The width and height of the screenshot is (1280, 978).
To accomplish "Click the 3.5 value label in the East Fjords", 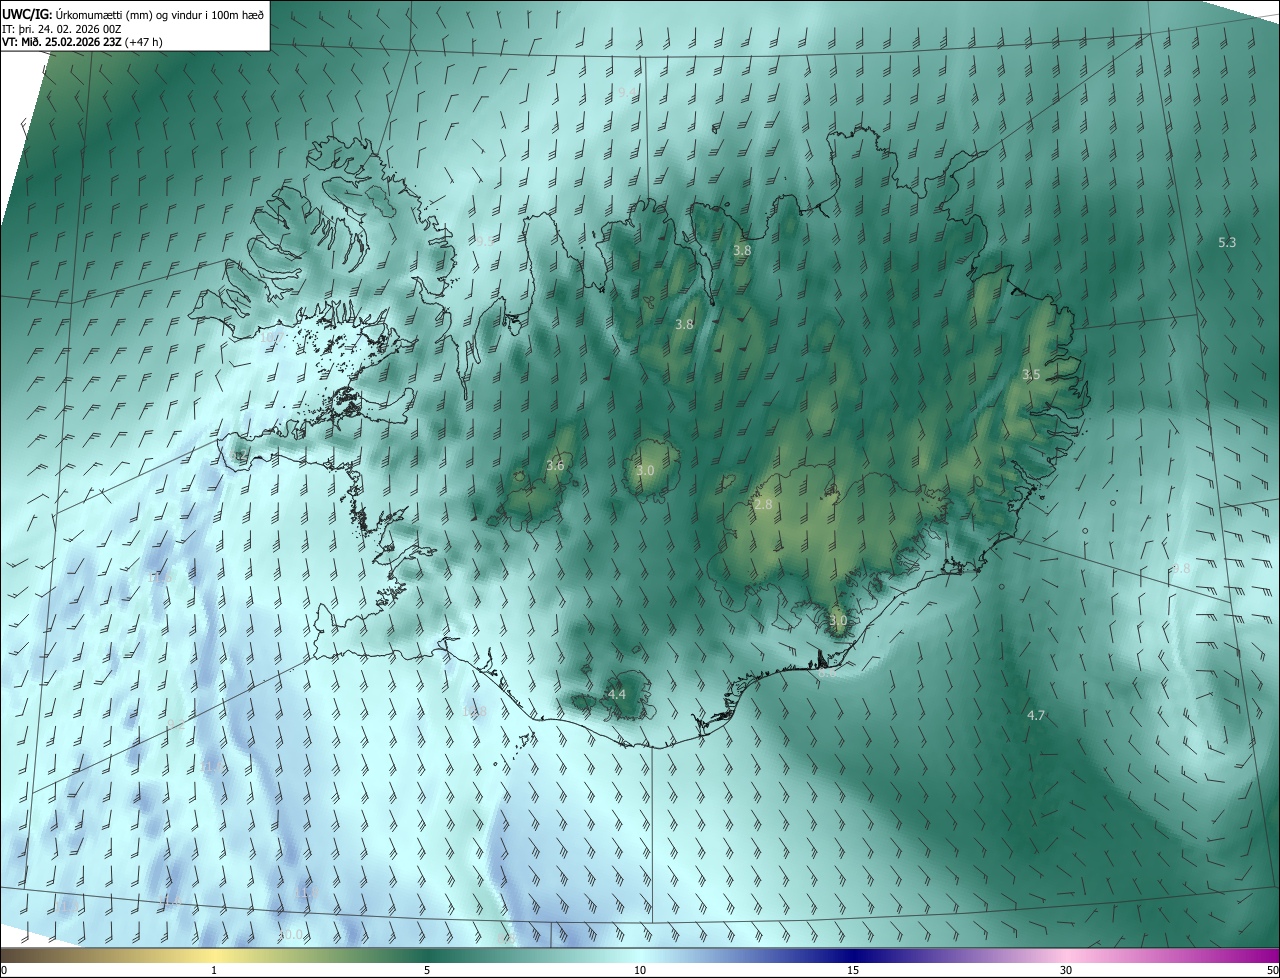I will (x=1031, y=374).
